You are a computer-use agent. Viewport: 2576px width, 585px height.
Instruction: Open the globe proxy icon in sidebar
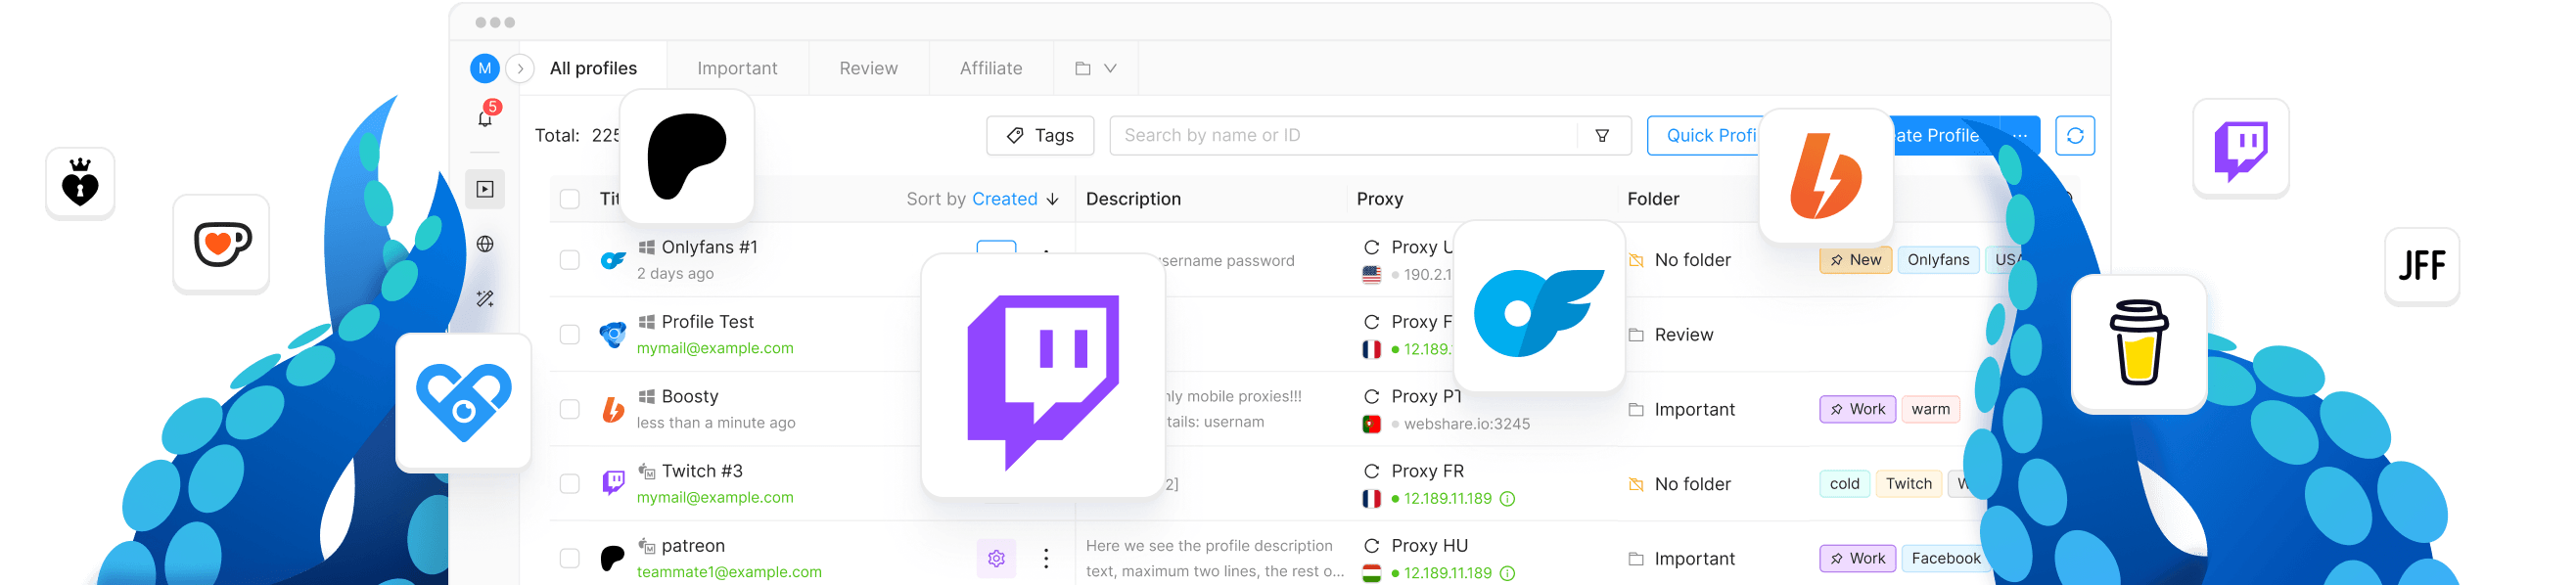485,244
